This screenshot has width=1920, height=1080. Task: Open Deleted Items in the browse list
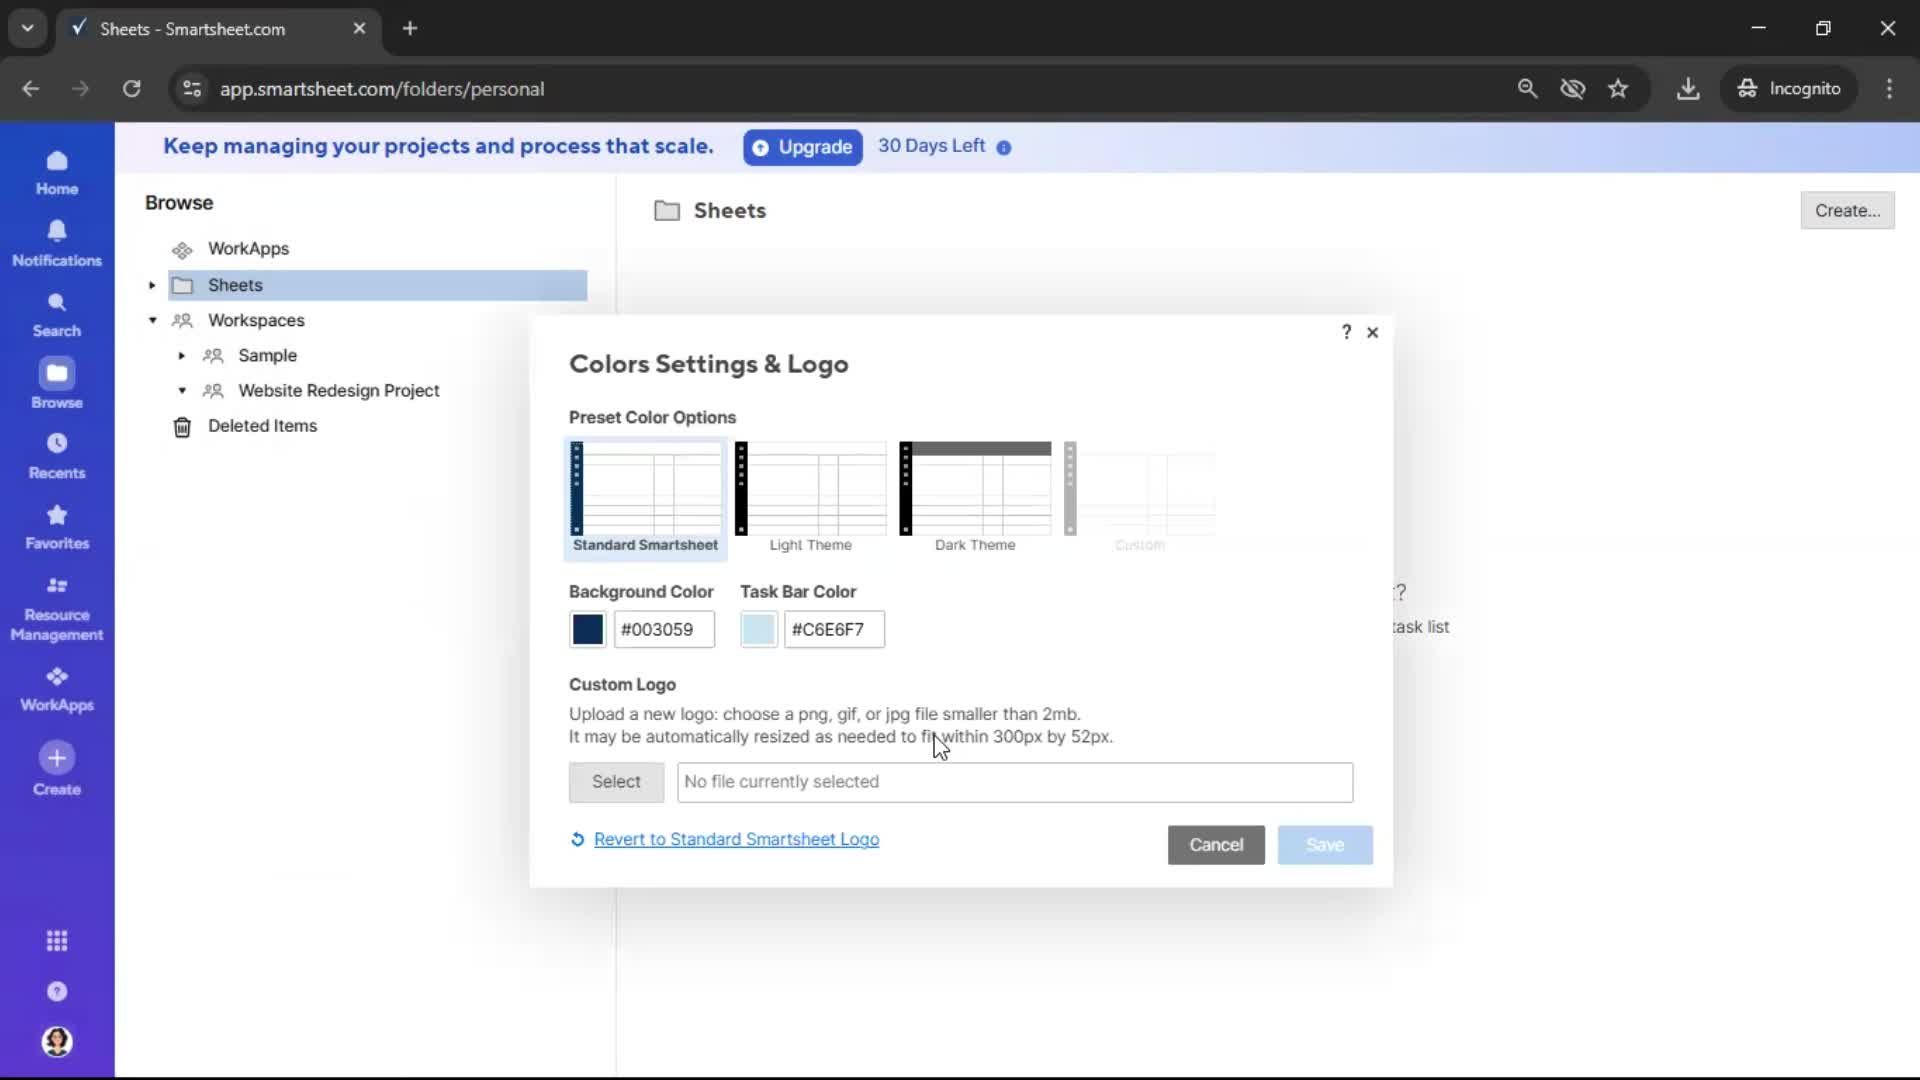coord(262,425)
